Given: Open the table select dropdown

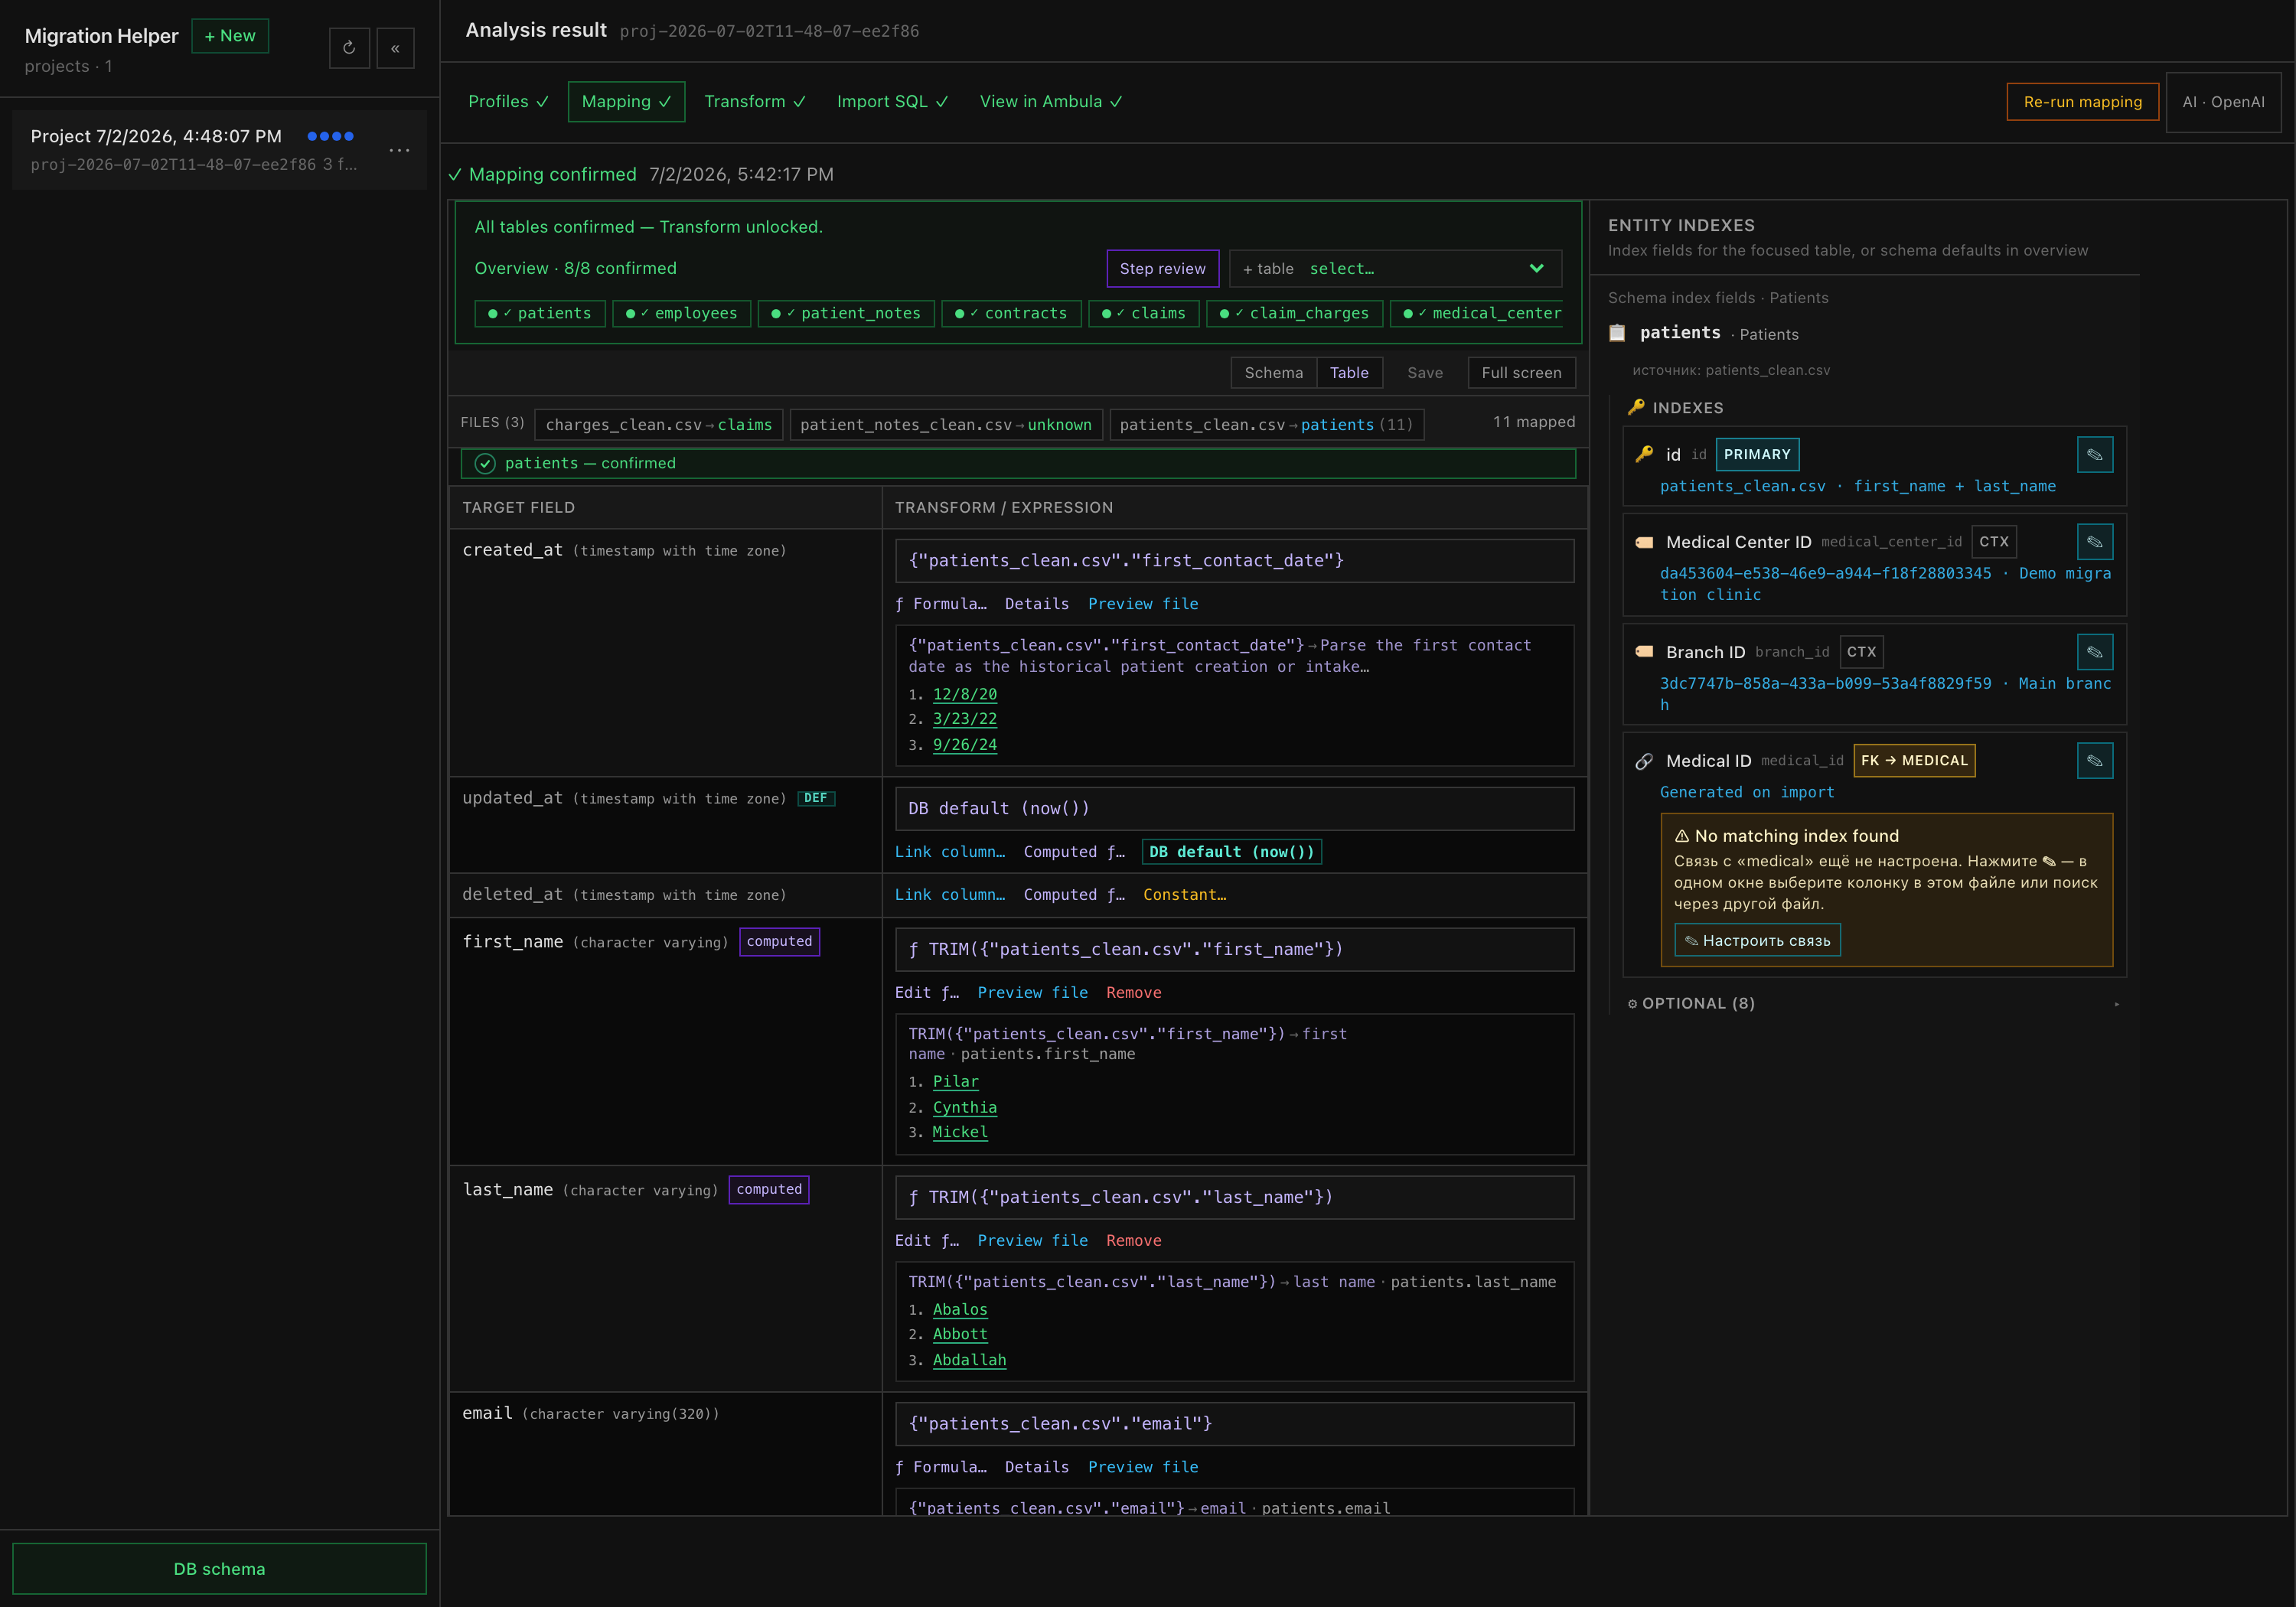Looking at the screenshot, I should pos(1395,269).
